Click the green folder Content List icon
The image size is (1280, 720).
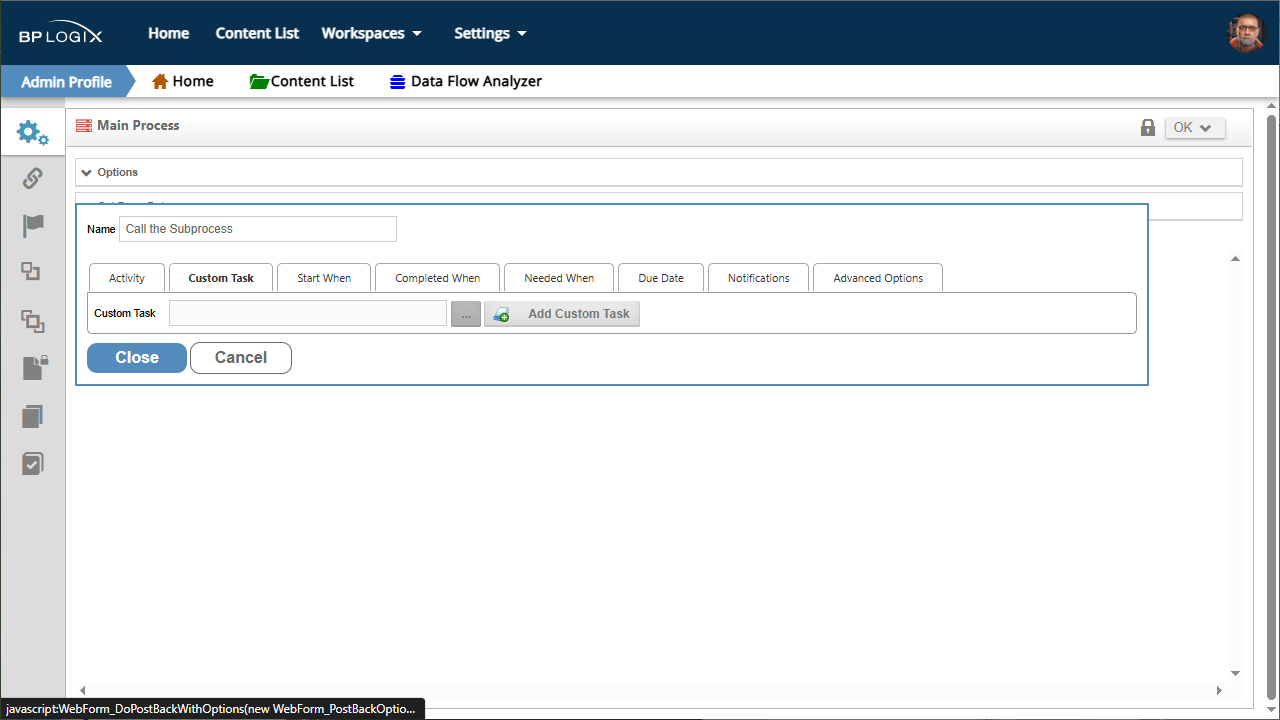pyautogui.click(x=259, y=81)
